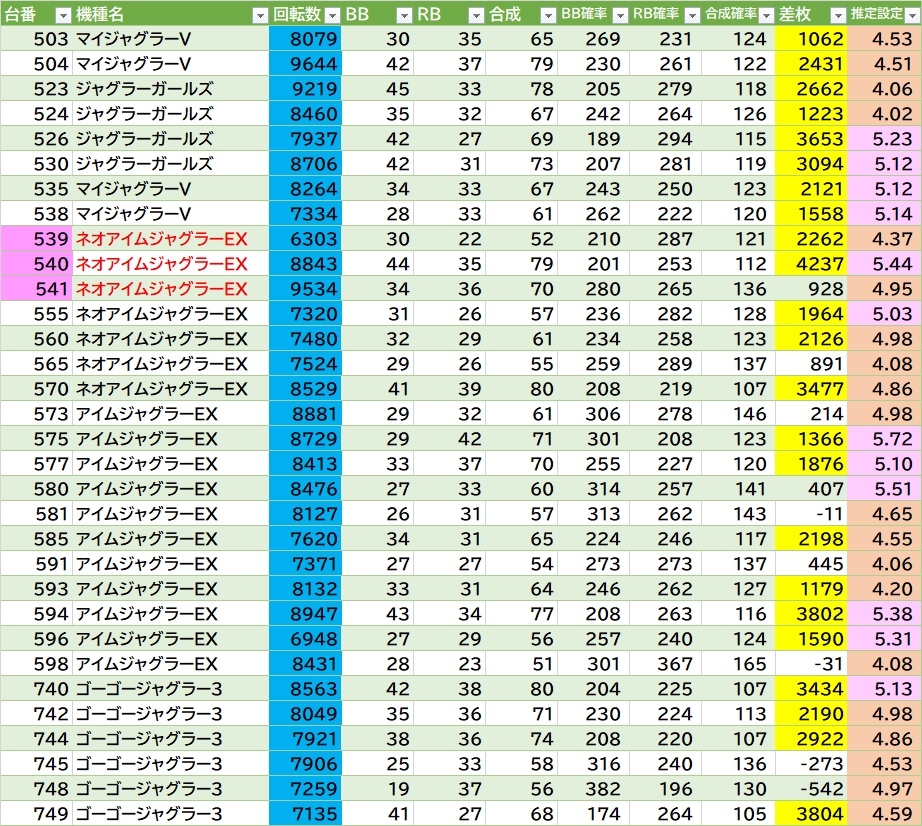922x826 pixels.
Task: Expand the 回転数 filter arrow
Action: [332, 15]
